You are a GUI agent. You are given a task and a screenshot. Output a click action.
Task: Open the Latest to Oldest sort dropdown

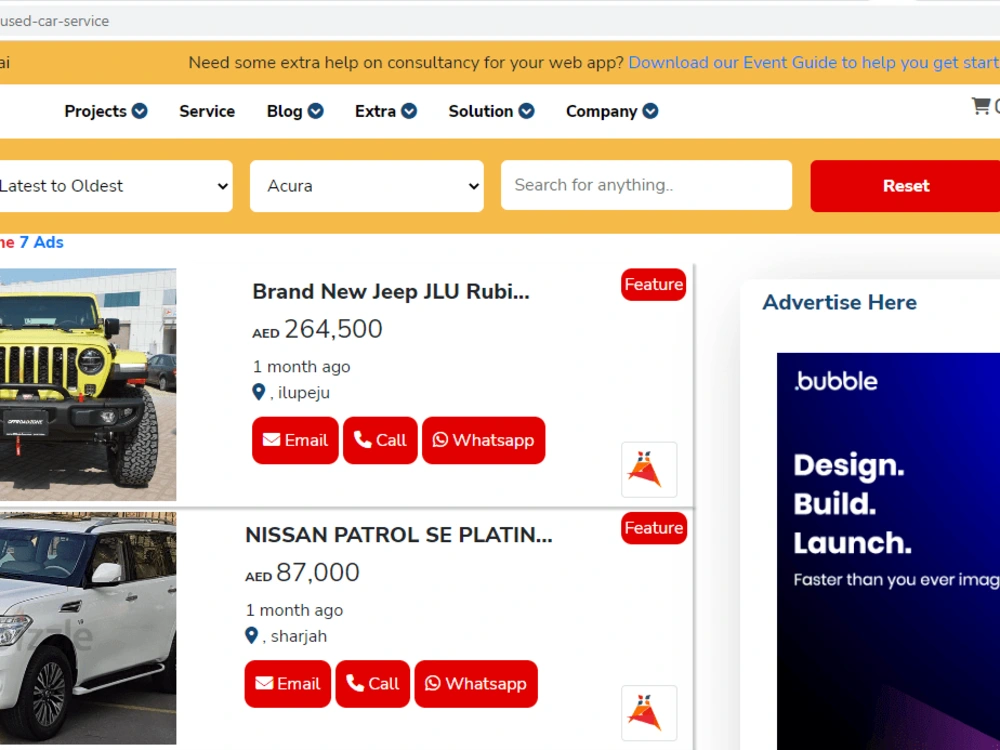point(115,186)
